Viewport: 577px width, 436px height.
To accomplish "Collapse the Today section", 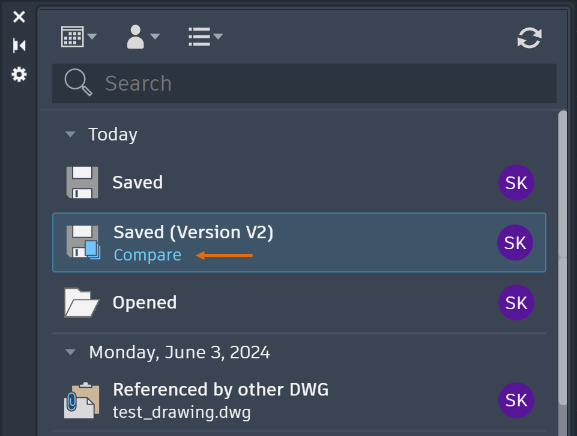I will (x=70, y=134).
